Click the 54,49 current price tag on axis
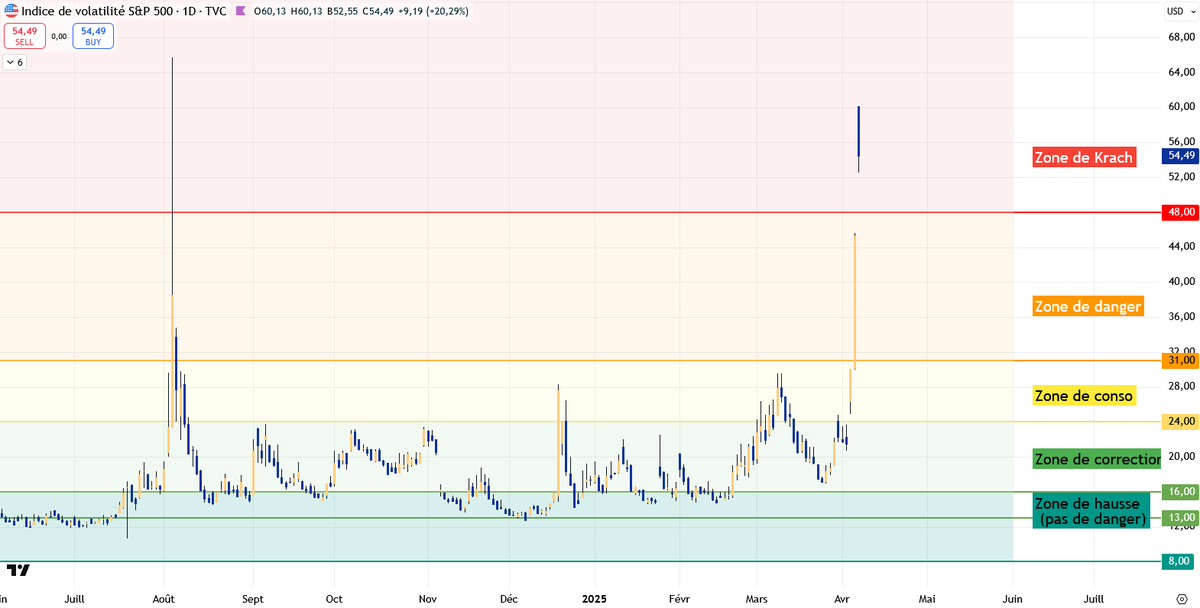1200x608 pixels. (1180, 156)
